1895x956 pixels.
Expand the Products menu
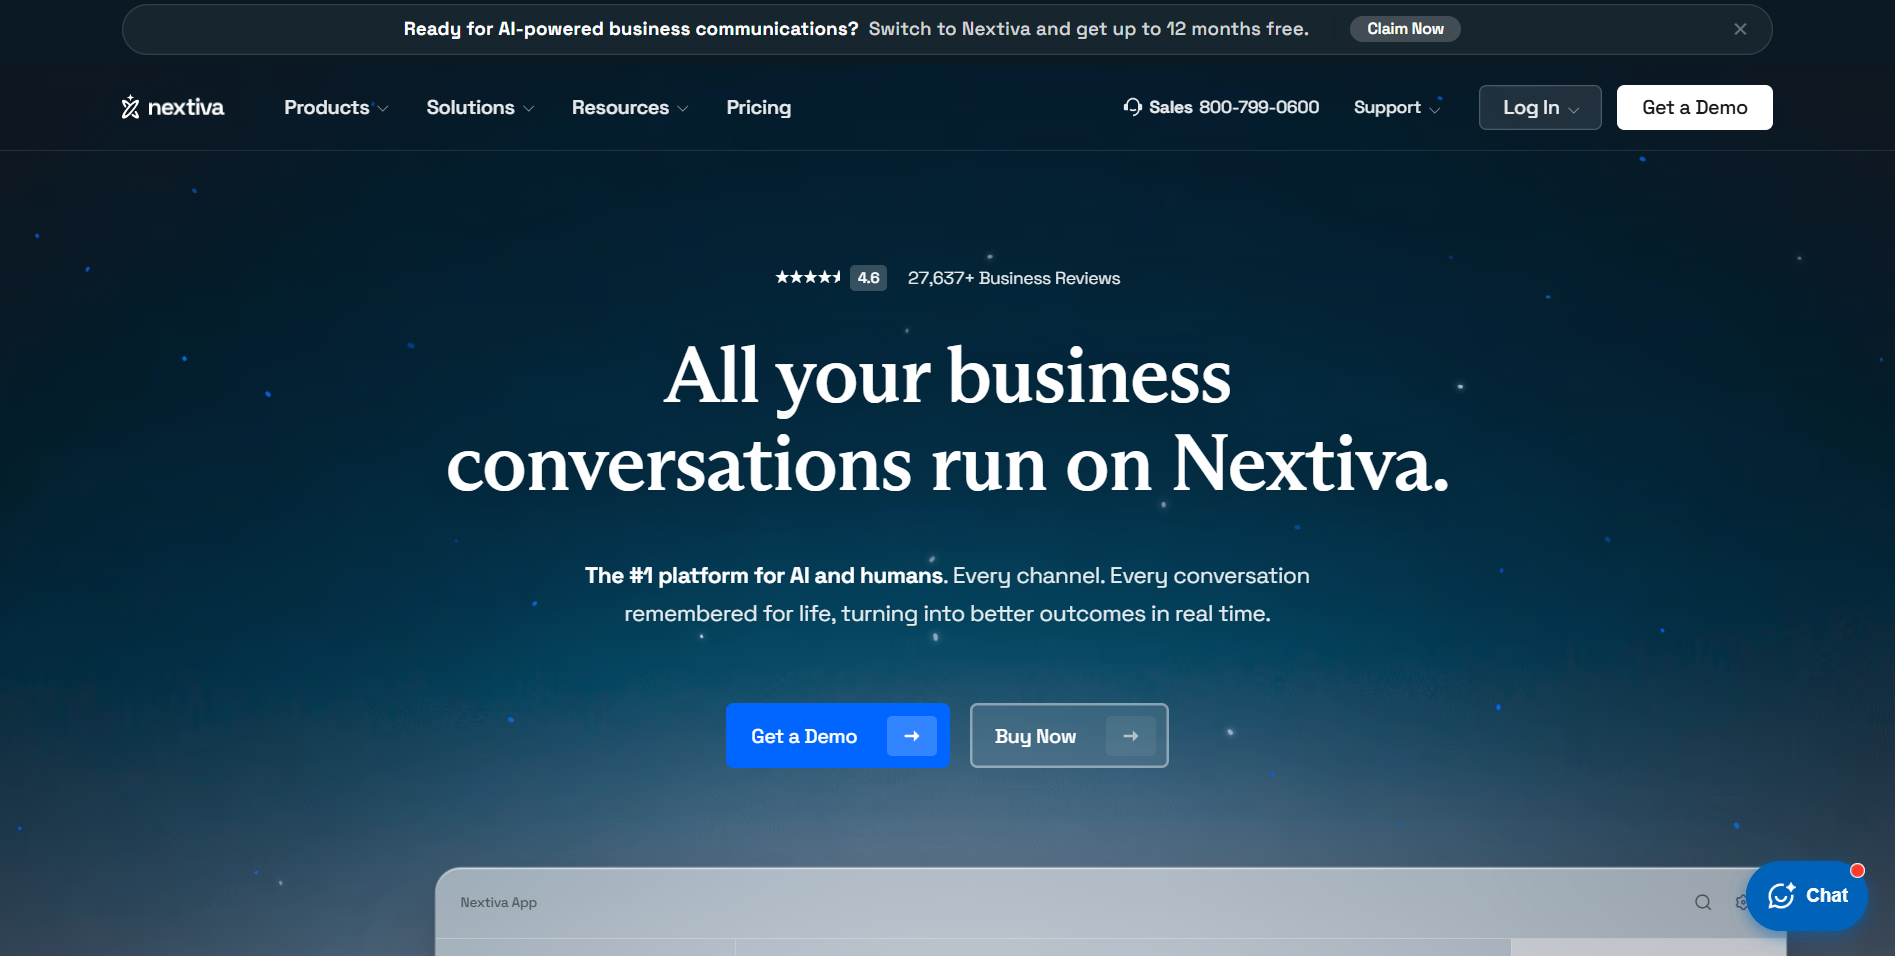coord(336,107)
